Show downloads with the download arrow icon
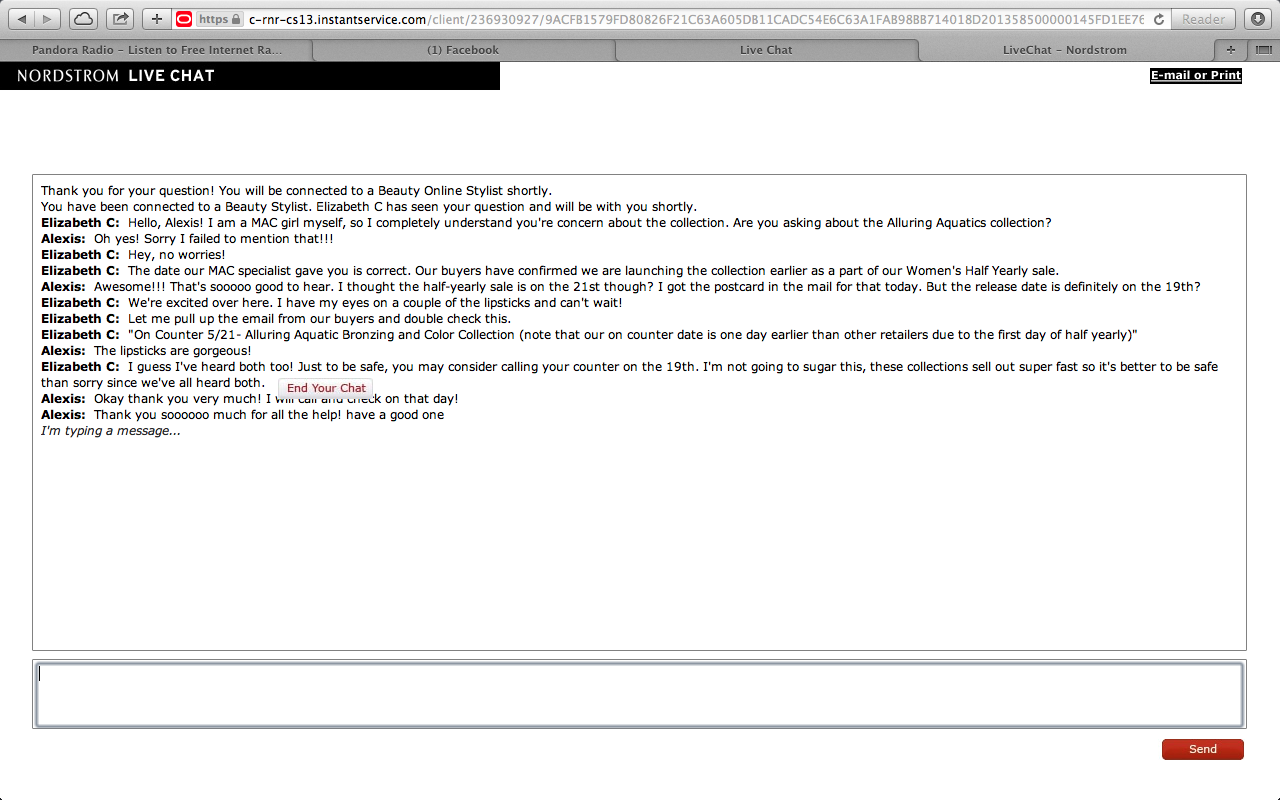The height and width of the screenshot is (800, 1280). pyautogui.click(x=1257, y=19)
